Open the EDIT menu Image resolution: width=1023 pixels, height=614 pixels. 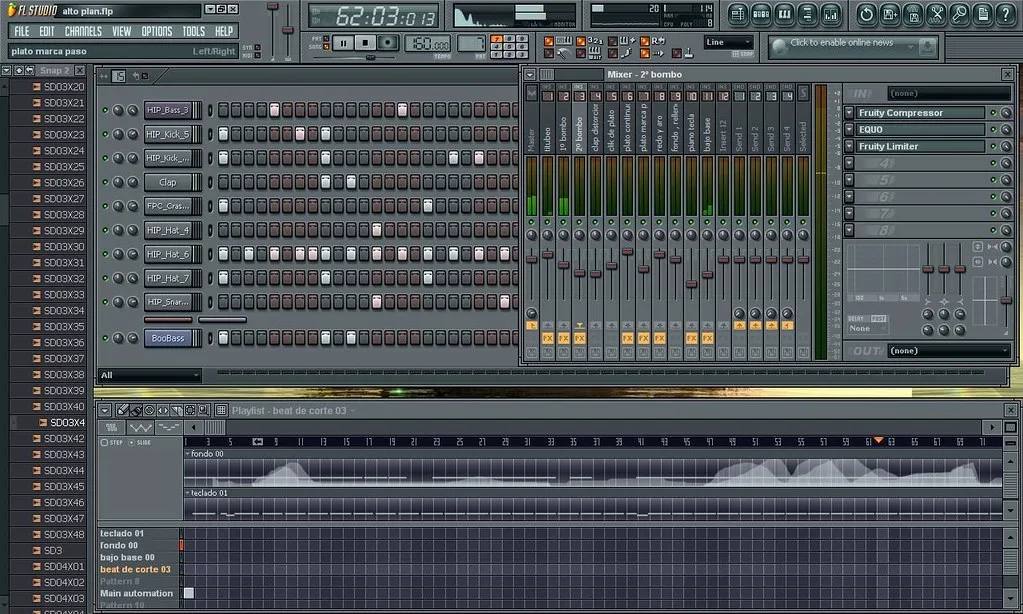pos(47,31)
